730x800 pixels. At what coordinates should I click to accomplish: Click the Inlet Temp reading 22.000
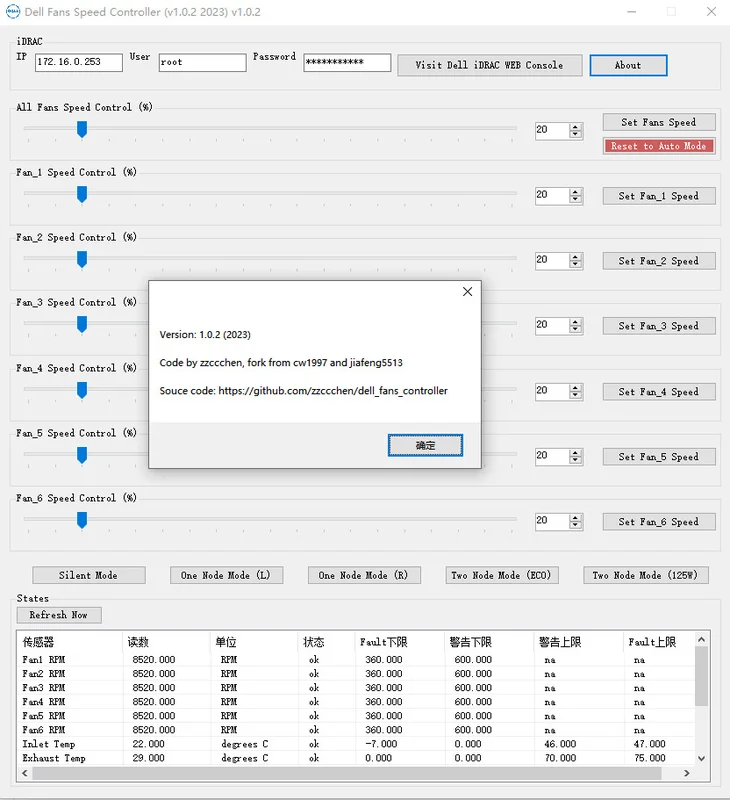148,744
